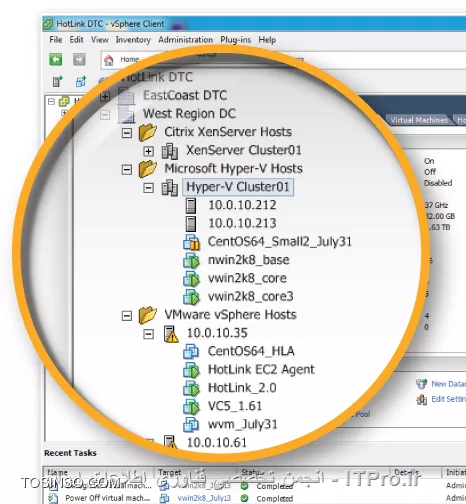Click the Home house icon
The width and height of the screenshot is (466, 504).
click(x=109, y=60)
